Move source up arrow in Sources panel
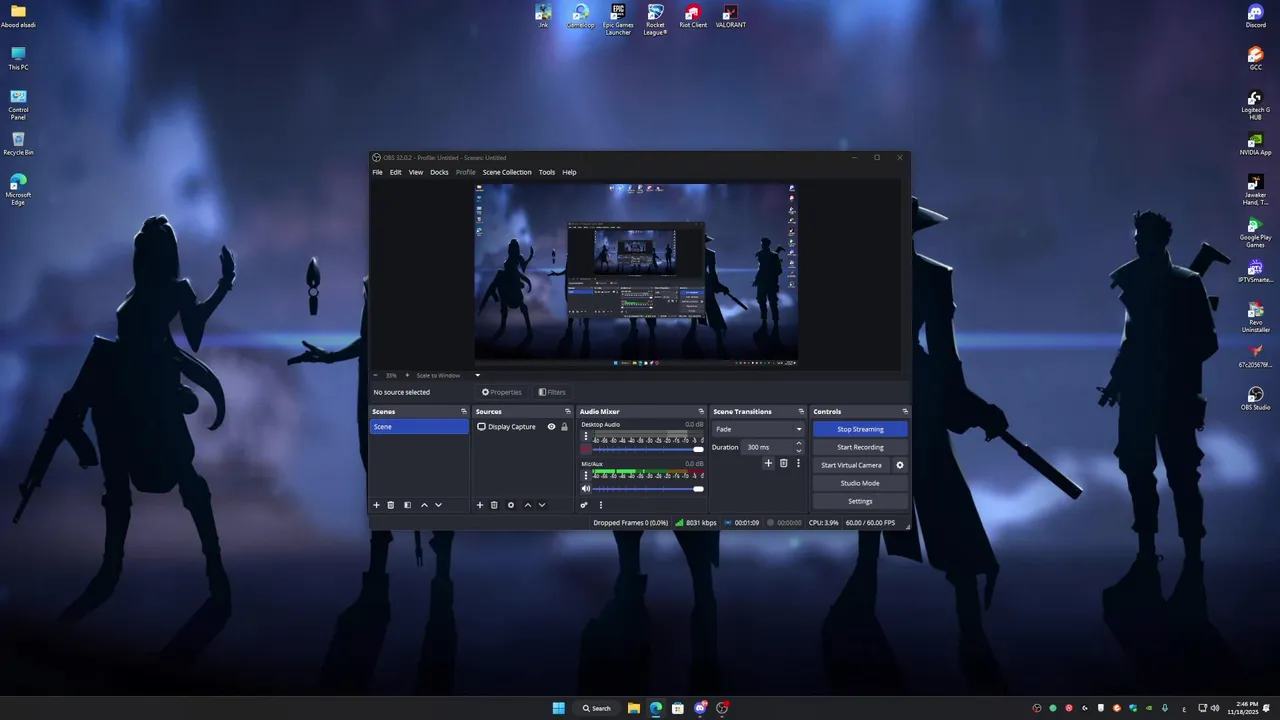This screenshot has height=720, width=1280. 528,505
